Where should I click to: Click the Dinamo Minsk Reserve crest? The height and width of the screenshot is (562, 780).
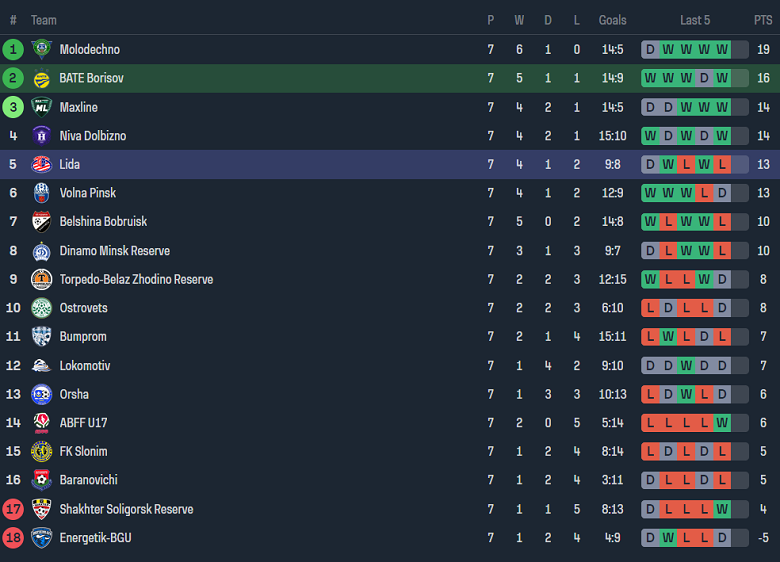point(41,251)
